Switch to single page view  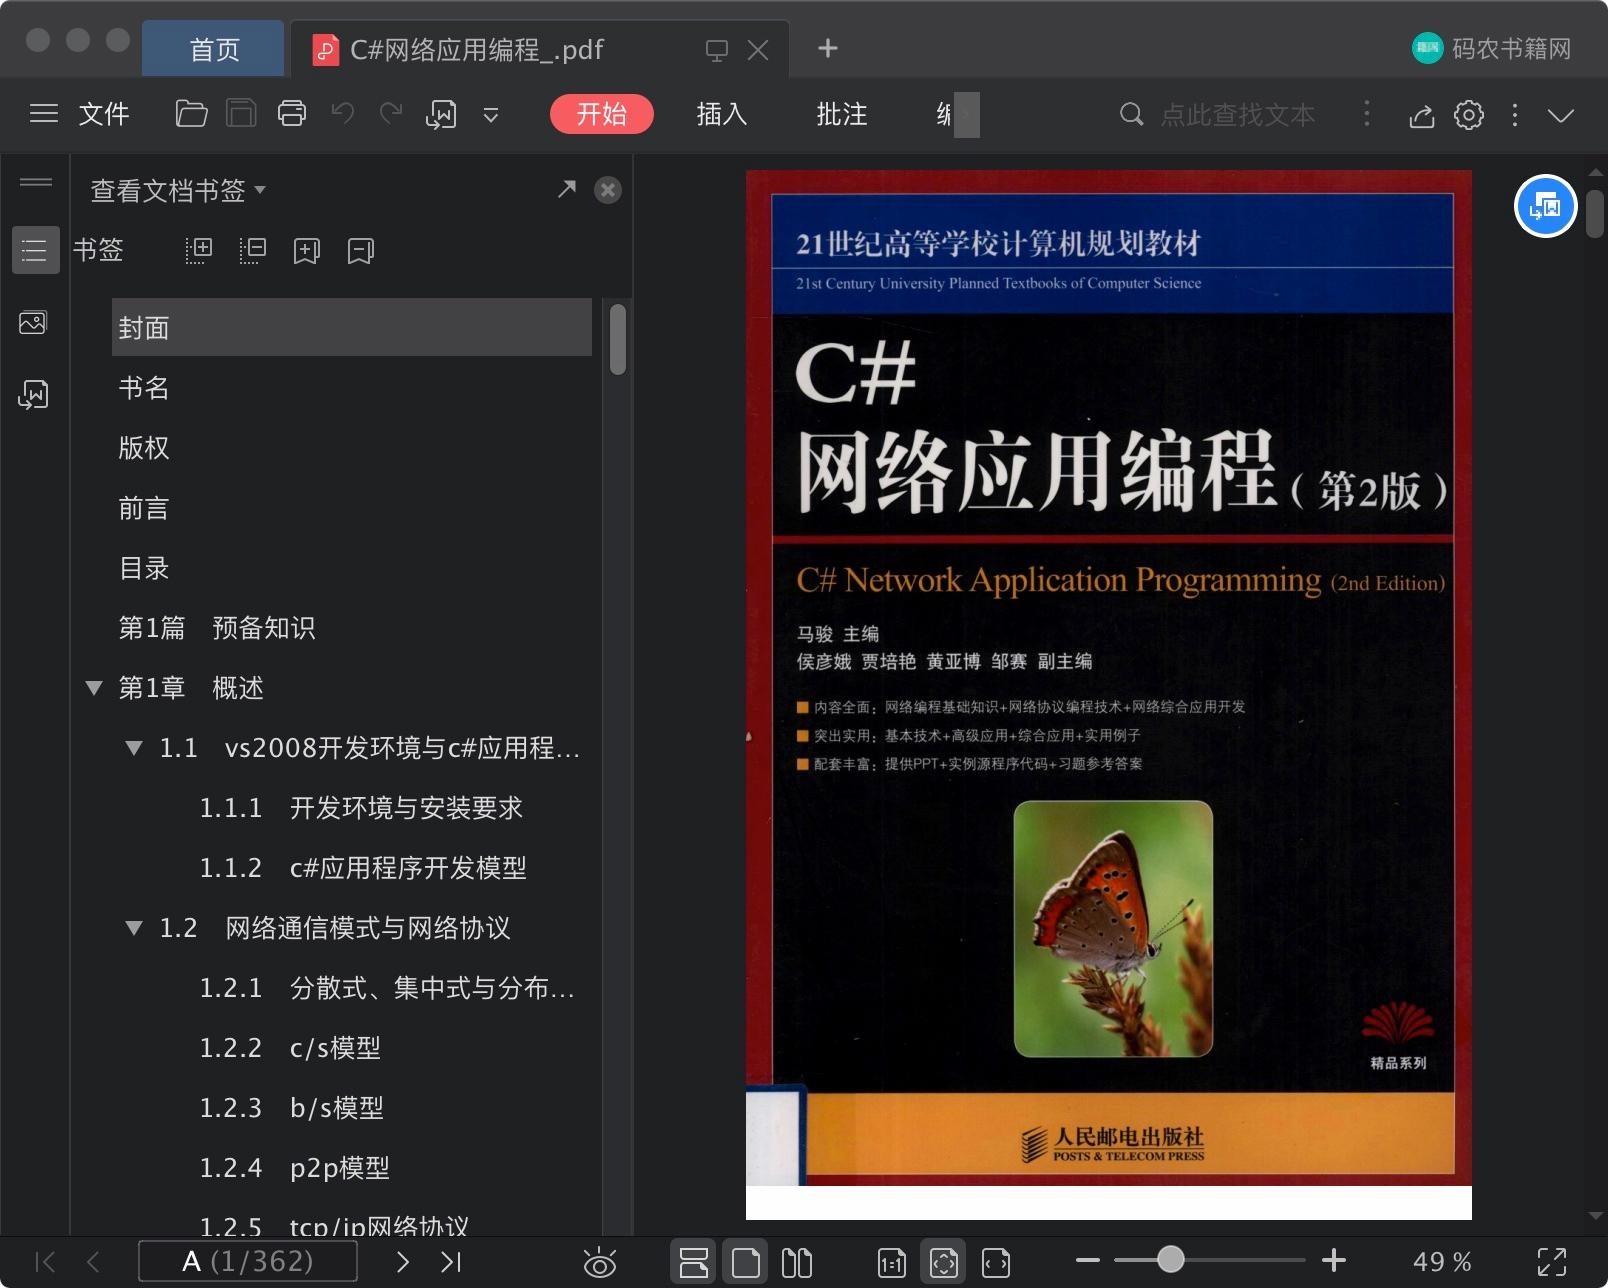coord(745,1262)
